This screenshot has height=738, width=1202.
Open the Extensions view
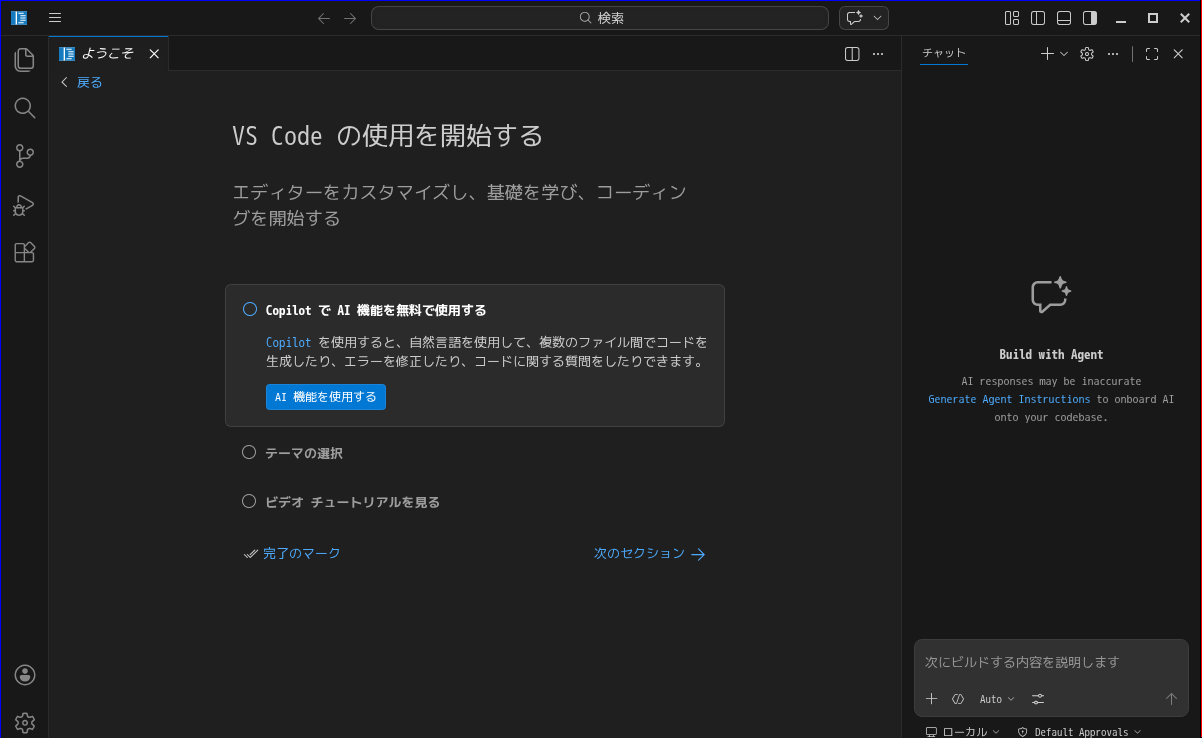pyautogui.click(x=25, y=253)
